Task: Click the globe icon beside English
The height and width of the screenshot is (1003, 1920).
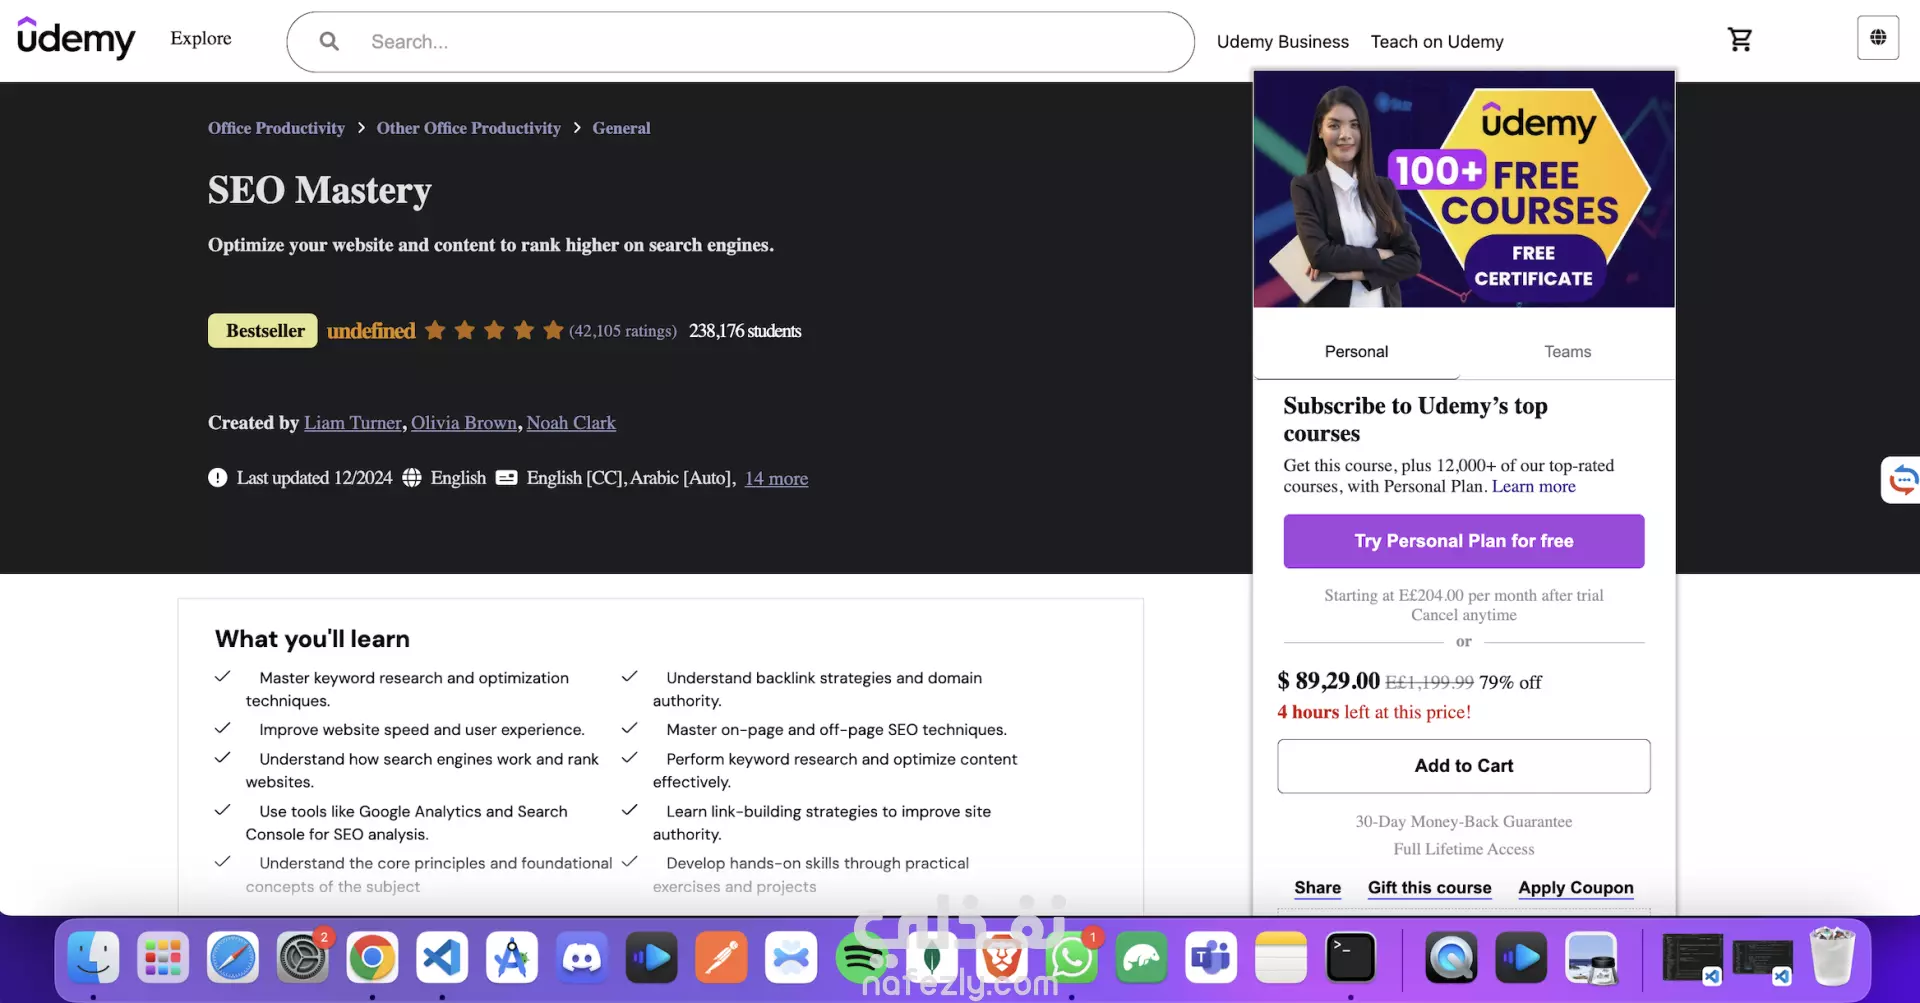Action: (412, 478)
